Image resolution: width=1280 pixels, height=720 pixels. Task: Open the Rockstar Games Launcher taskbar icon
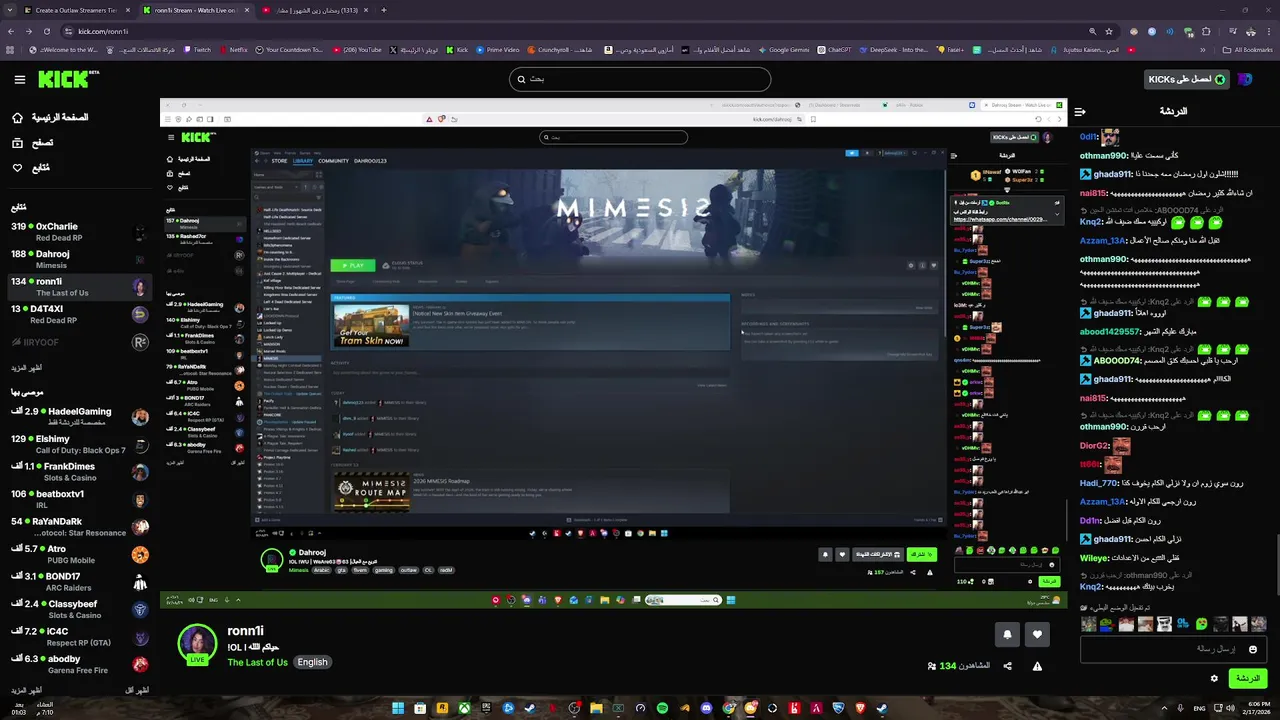[x=442, y=708]
